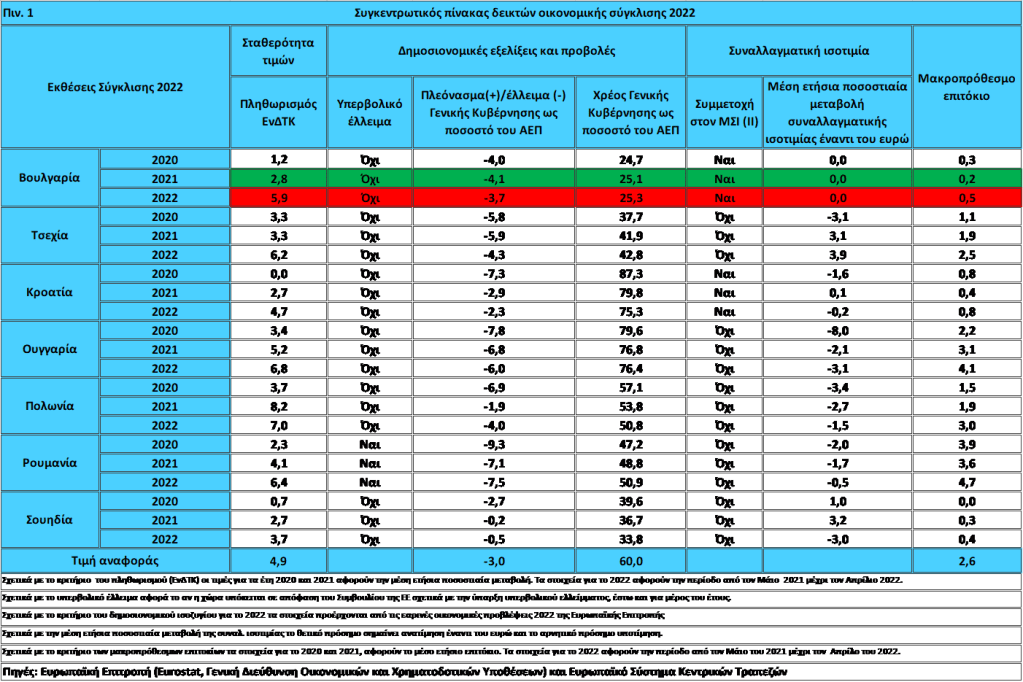
Task: Click the Σουηδία country cell
Action: pos(51,520)
